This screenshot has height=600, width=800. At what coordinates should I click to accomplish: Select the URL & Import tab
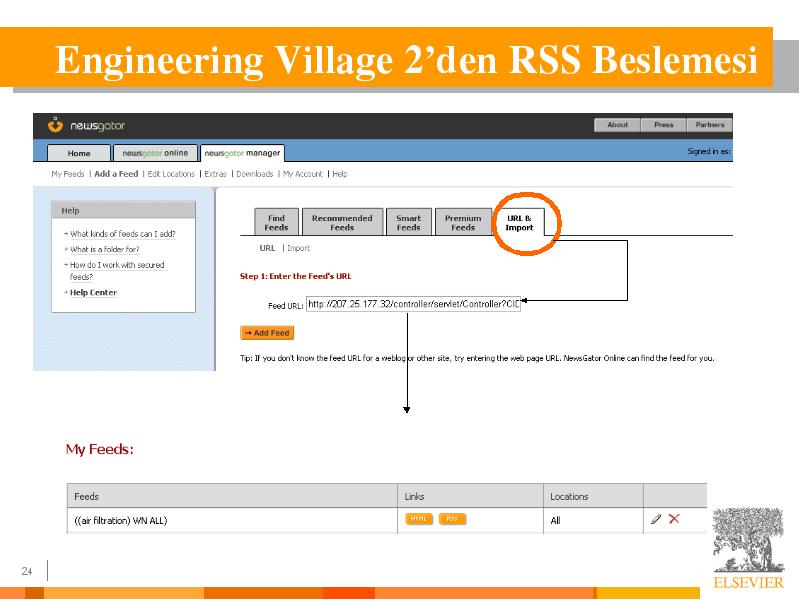[519, 223]
